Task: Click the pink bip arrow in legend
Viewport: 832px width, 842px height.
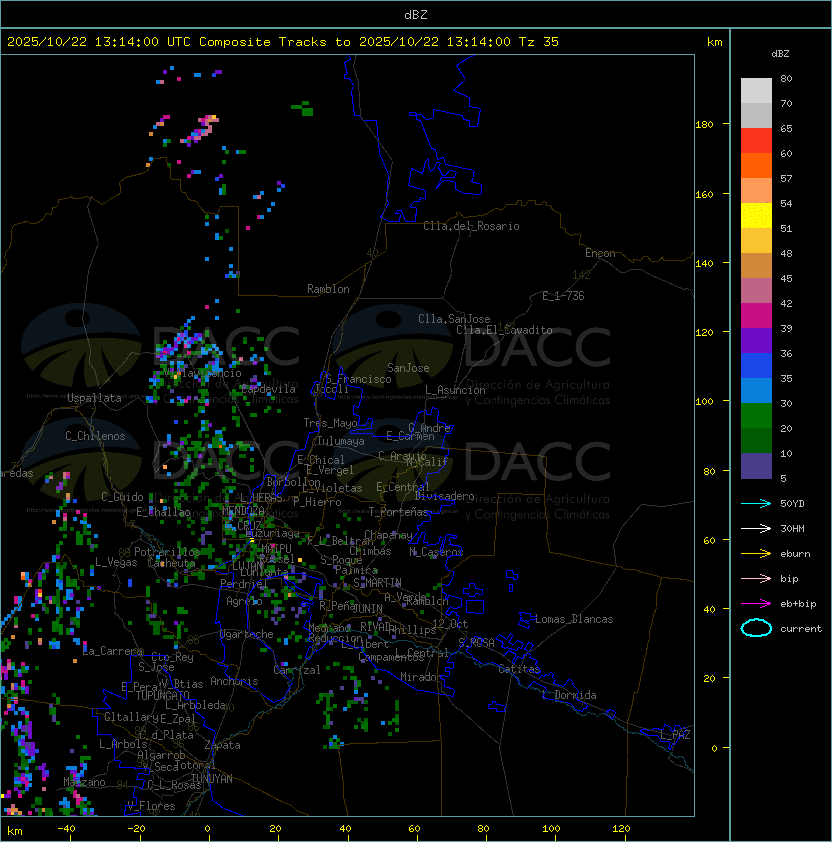Action: (x=756, y=578)
